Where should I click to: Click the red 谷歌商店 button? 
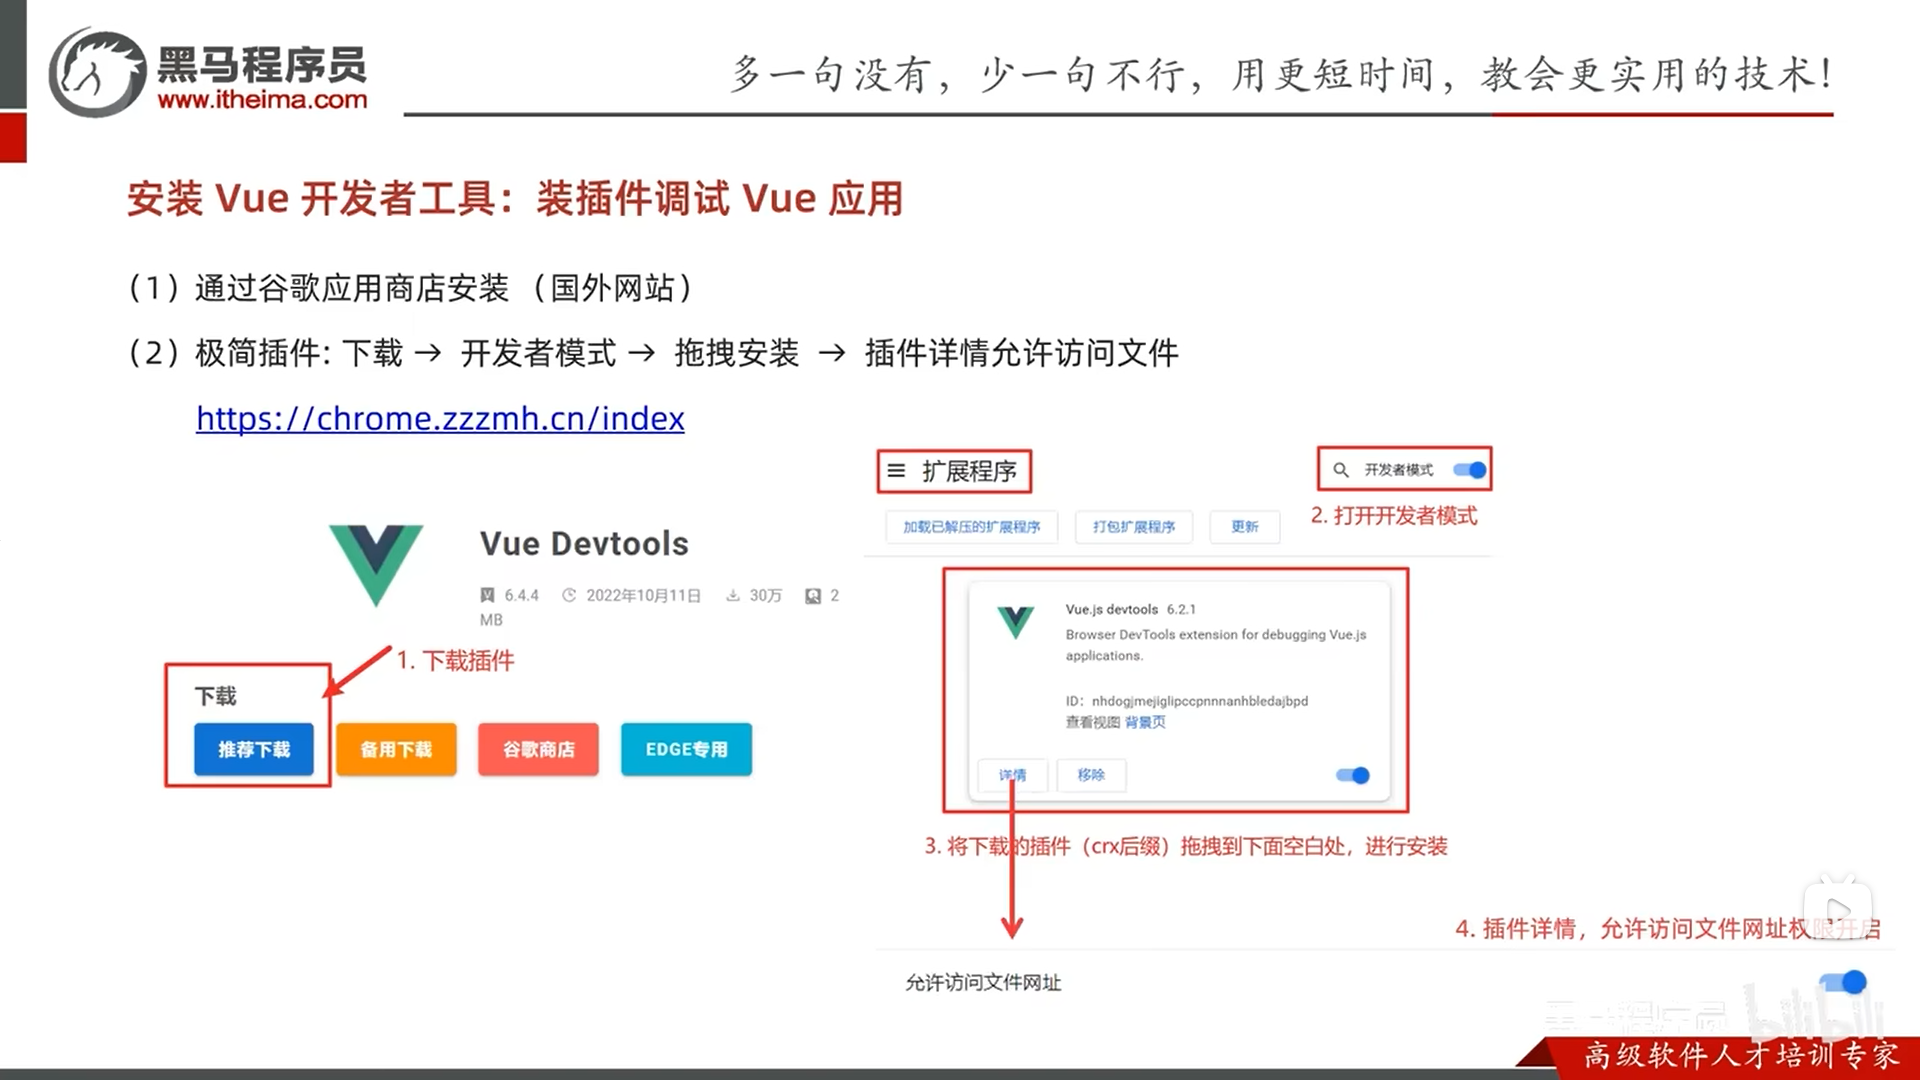538,749
